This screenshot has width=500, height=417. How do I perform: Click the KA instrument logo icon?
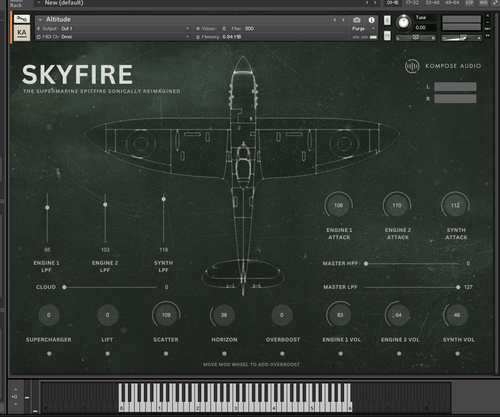tap(22, 33)
